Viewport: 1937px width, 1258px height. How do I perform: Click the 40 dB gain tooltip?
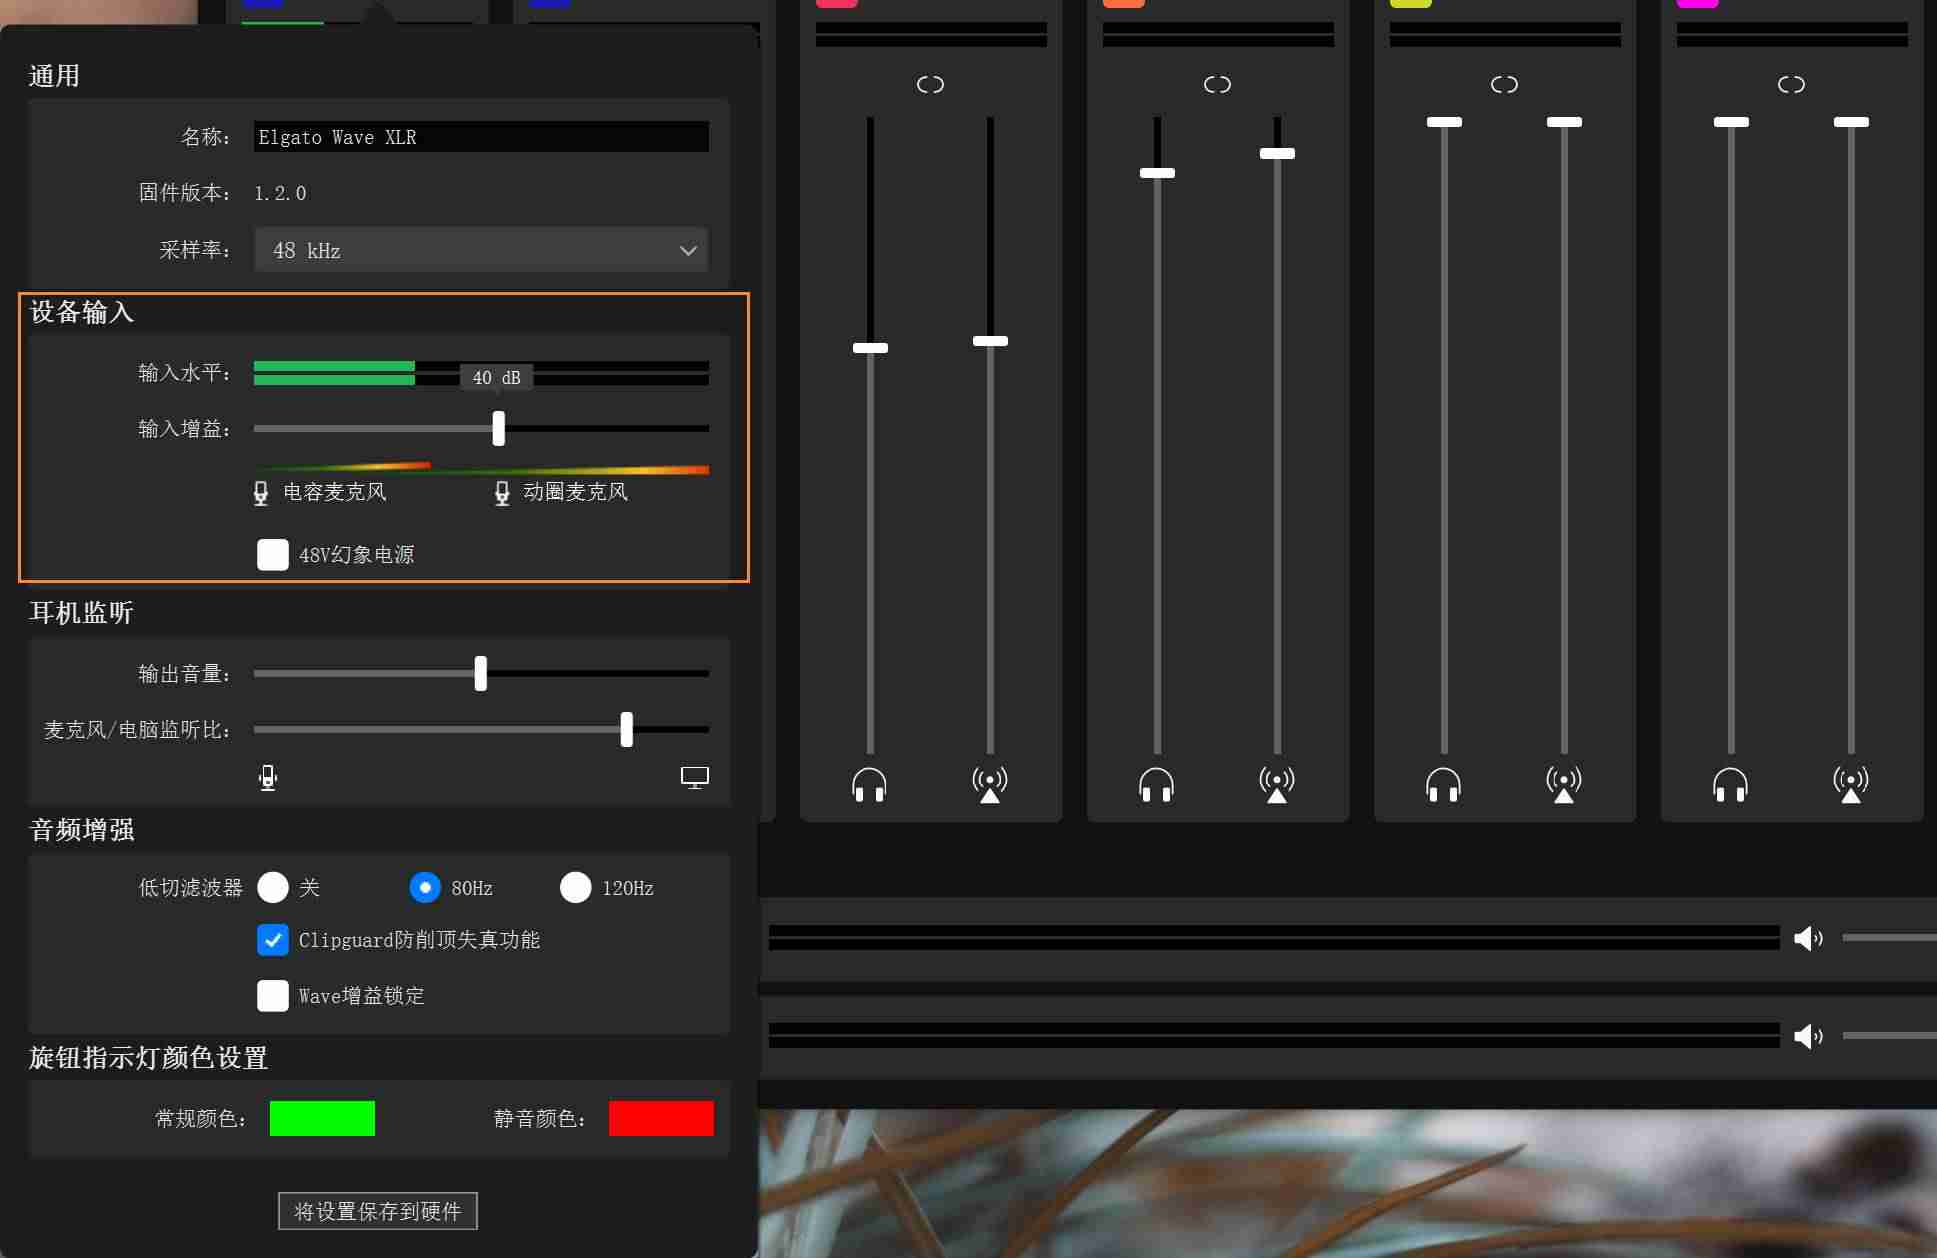496,378
